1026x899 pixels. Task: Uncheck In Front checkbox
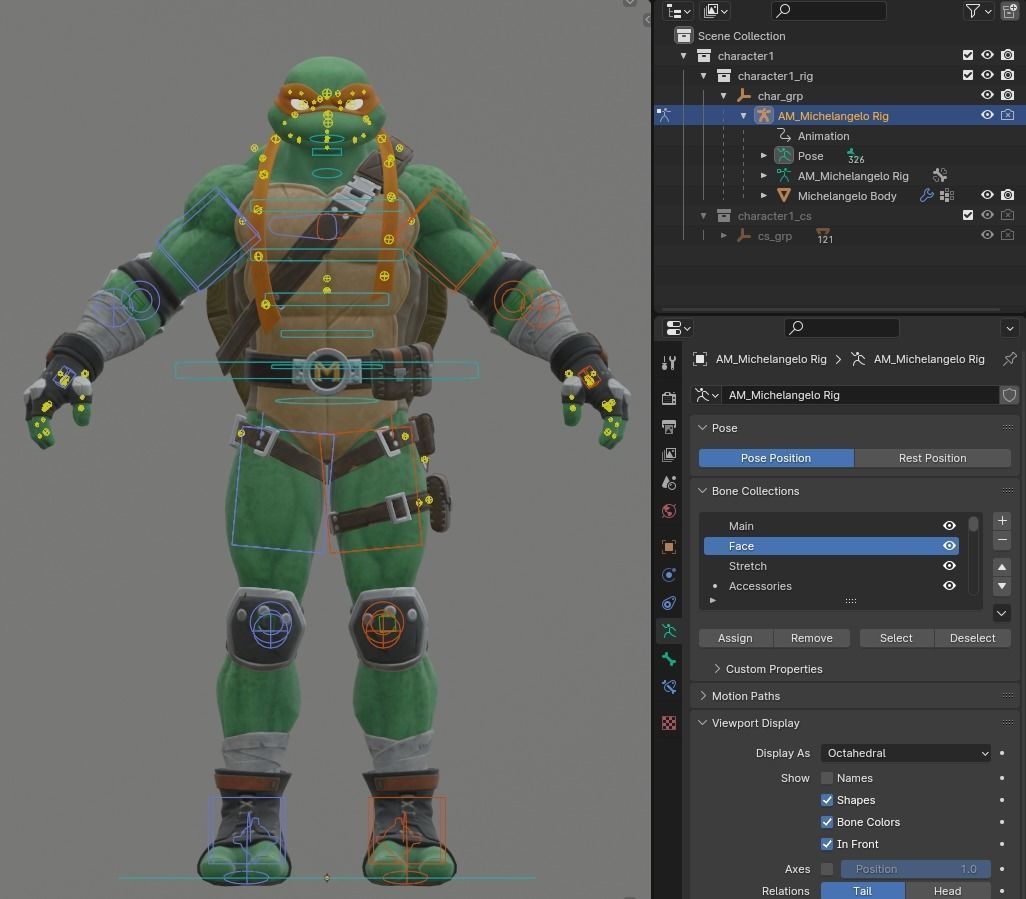click(827, 844)
